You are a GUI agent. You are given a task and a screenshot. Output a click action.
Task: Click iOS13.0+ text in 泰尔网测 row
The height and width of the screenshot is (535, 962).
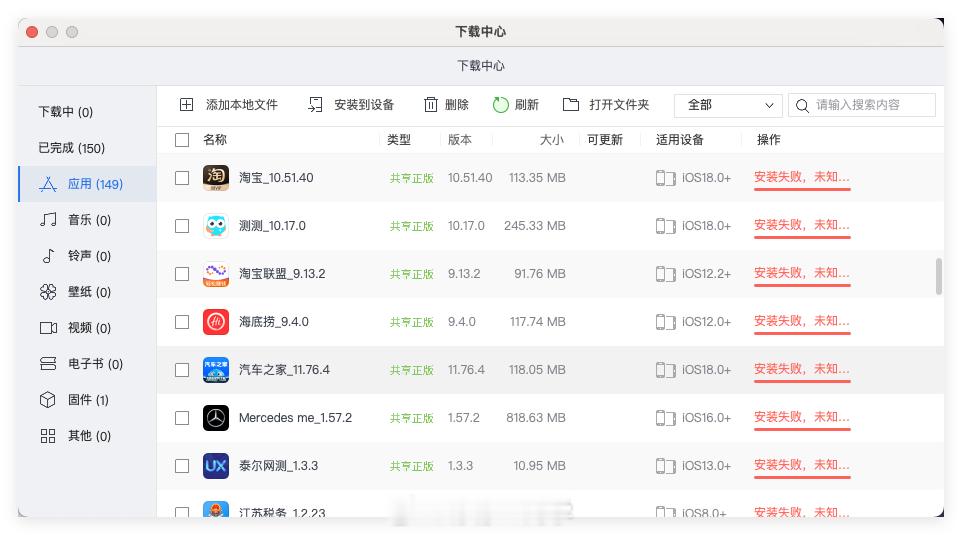pos(706,466)
